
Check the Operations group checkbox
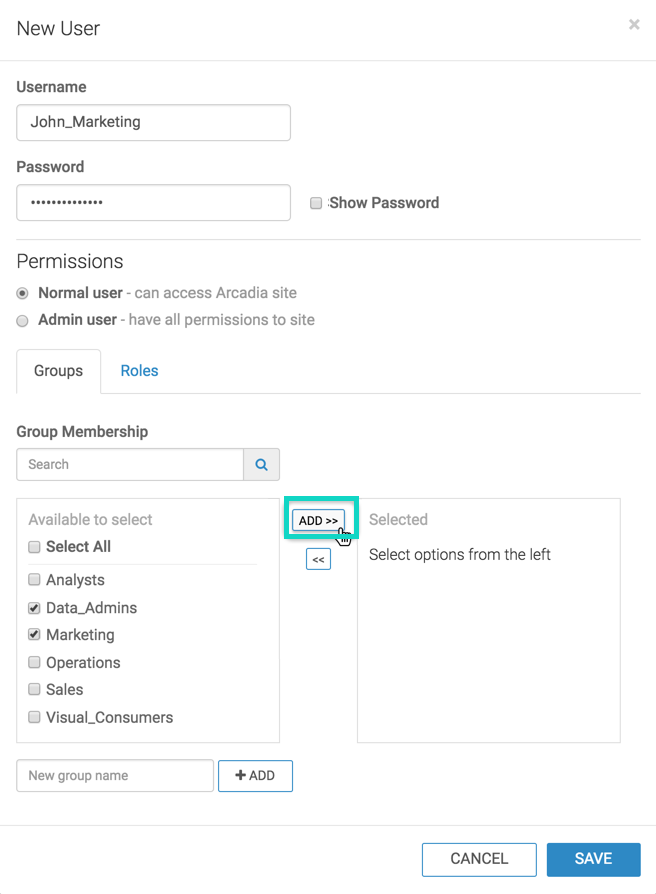pos(34,663)
